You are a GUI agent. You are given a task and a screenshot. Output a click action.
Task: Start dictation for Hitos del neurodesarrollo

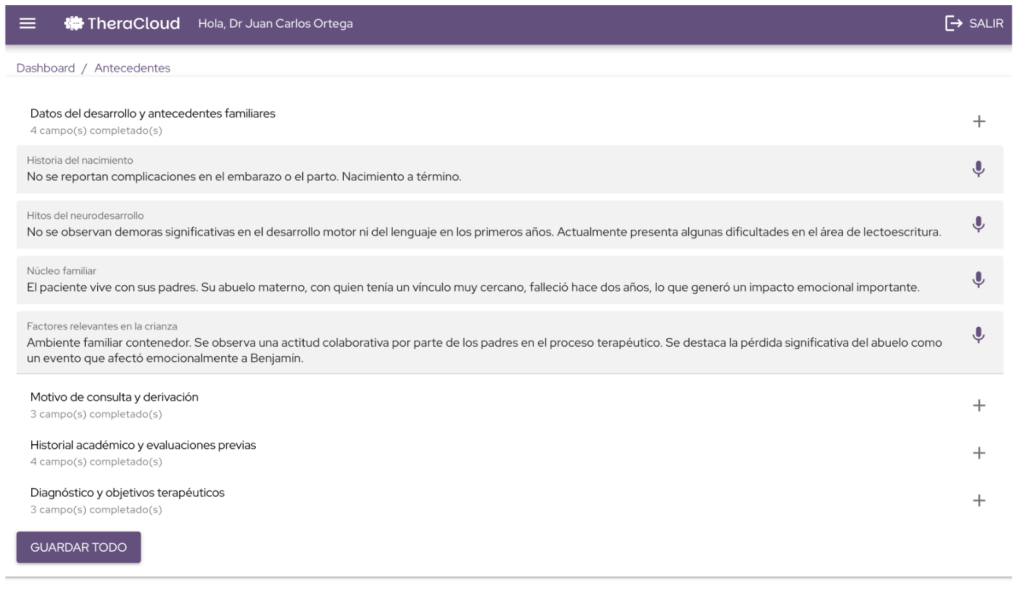(978, 224)
